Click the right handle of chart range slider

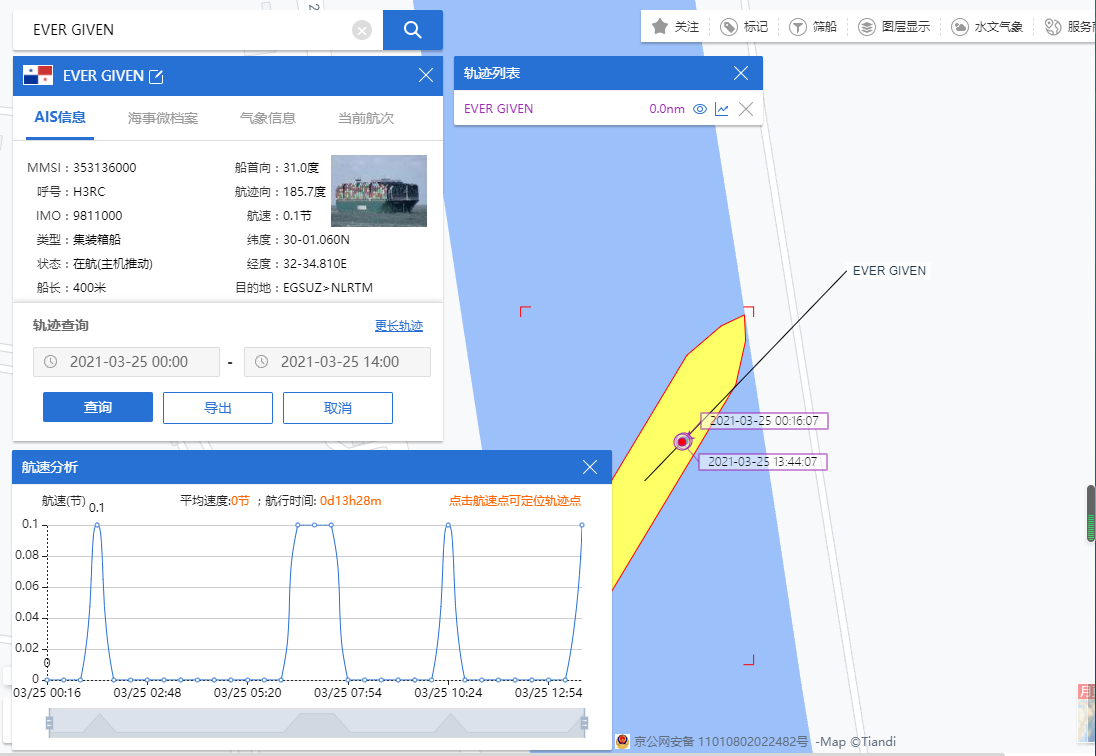pos(584,722)
